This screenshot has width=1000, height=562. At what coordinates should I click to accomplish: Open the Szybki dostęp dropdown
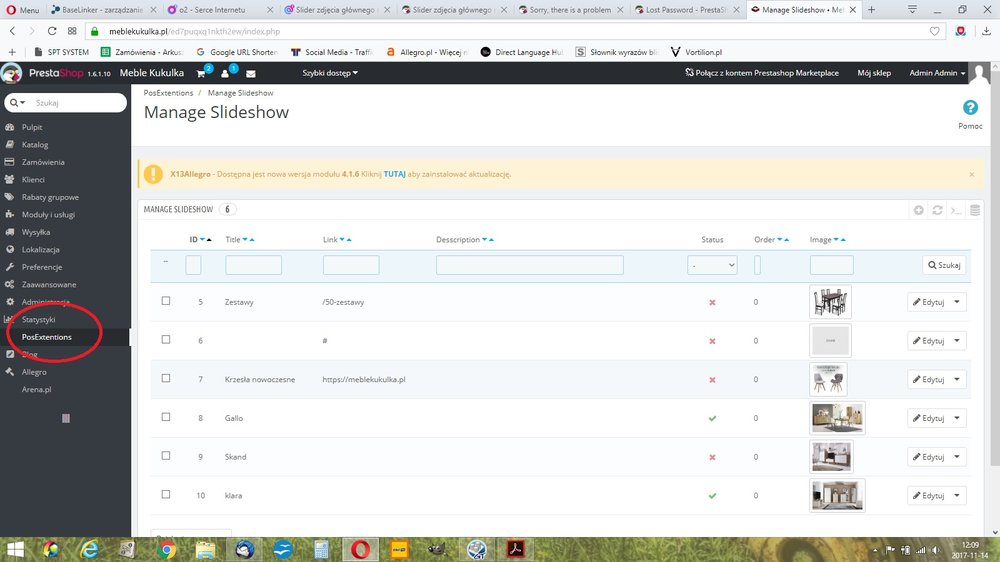click(330, 73)
